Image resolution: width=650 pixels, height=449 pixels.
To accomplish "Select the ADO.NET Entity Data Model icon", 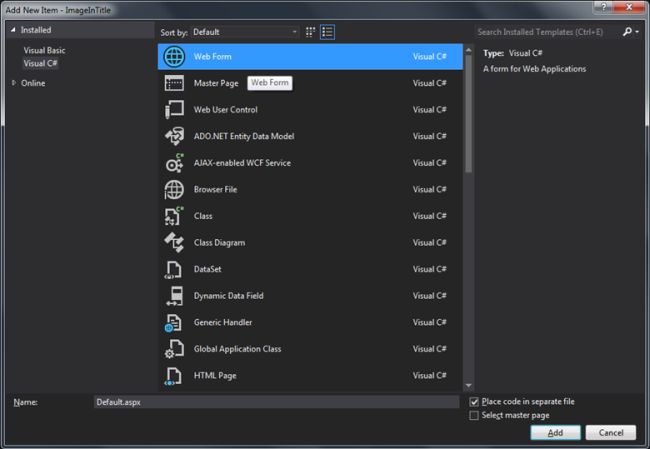I will click(x=174, y=136).
